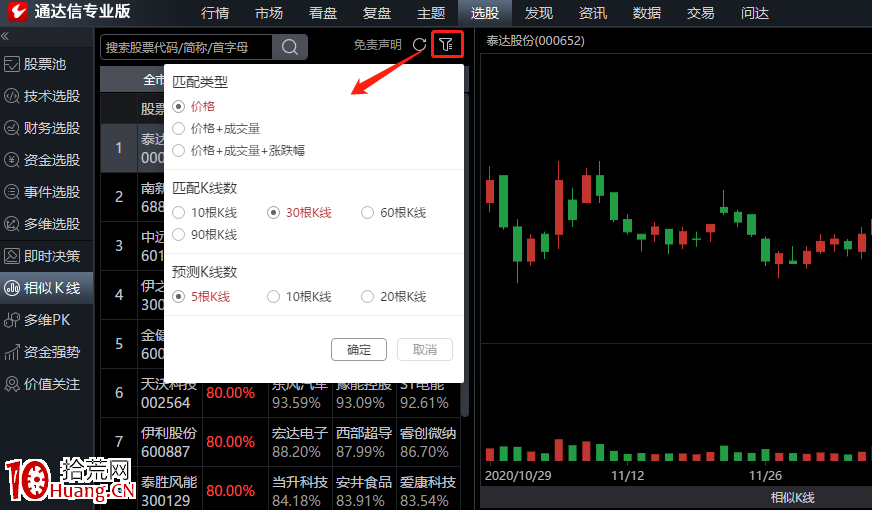Choose 10根K线 under 预测K线数

pos(299,296)
